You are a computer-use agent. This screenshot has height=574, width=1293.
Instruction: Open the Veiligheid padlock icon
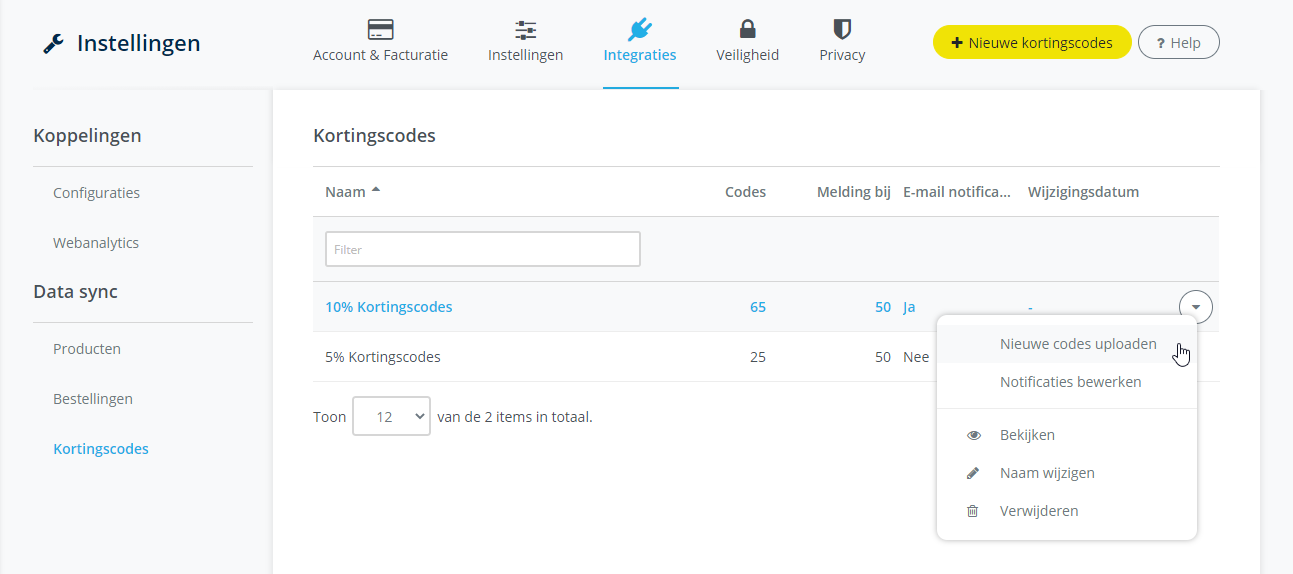point(747,29)
